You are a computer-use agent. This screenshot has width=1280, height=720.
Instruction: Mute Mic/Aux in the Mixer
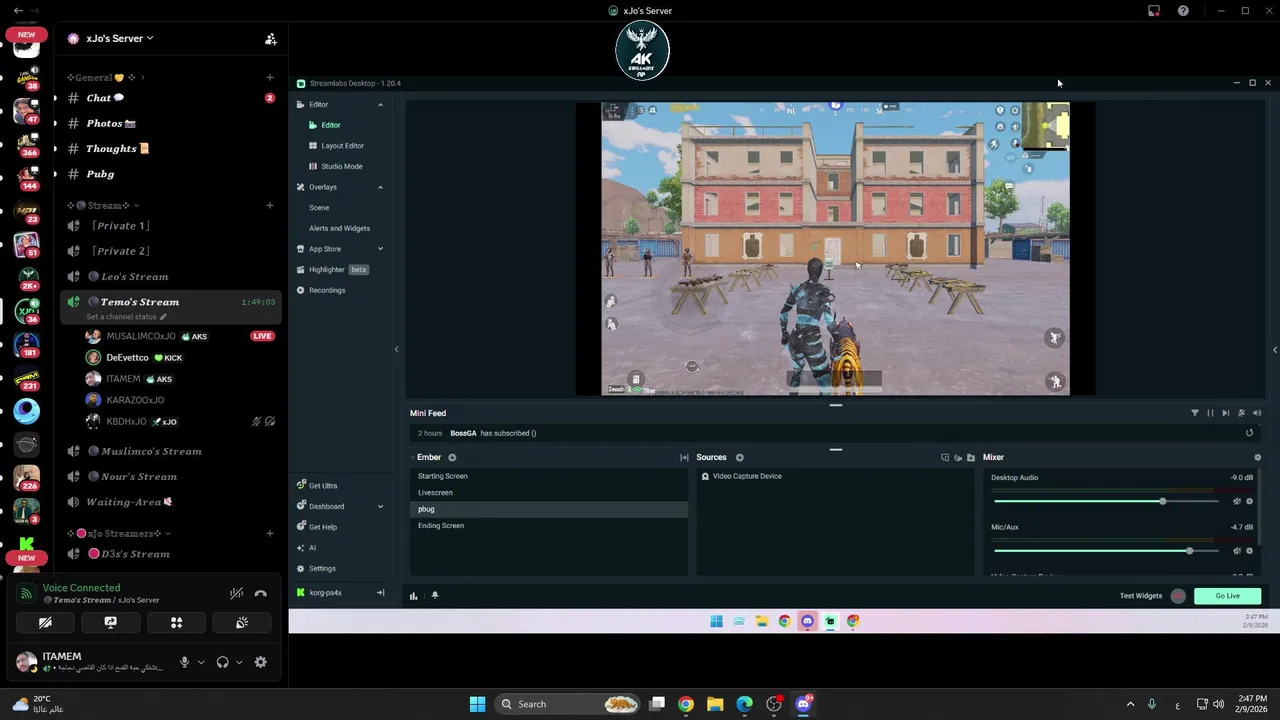(1237, 551)
